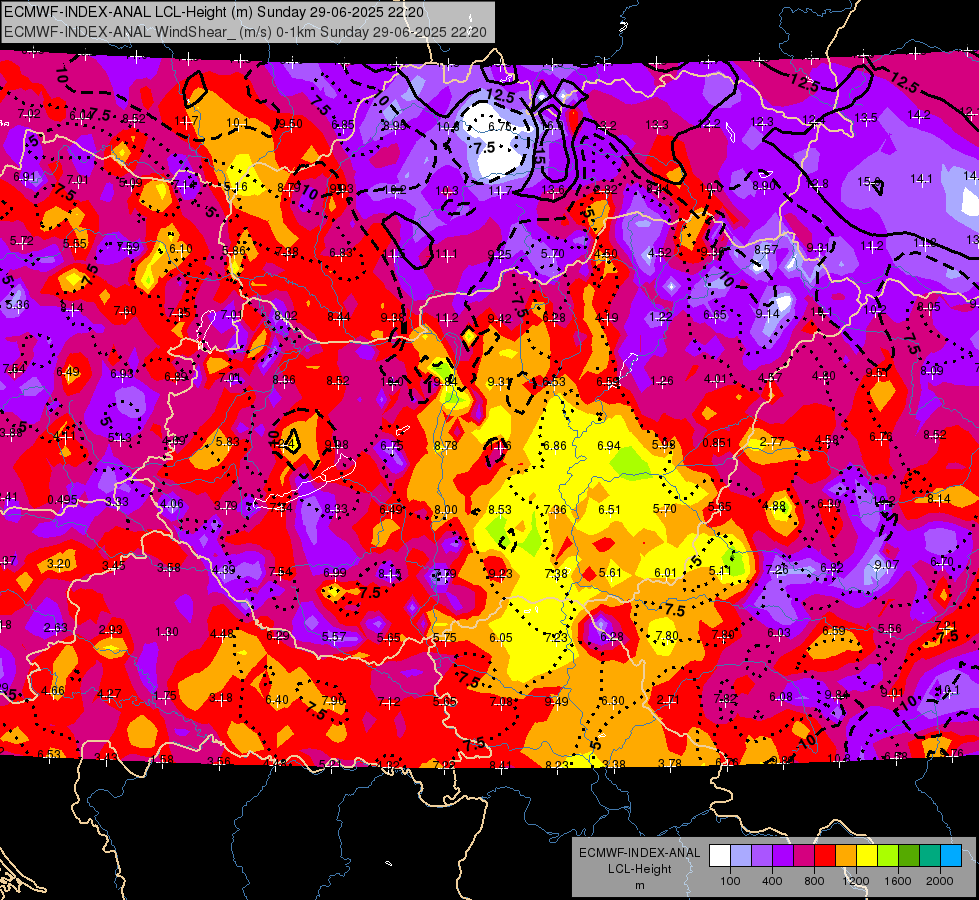
Task: Click the map value 7.36
Action: pyautogui.click(x=555, y=510)
